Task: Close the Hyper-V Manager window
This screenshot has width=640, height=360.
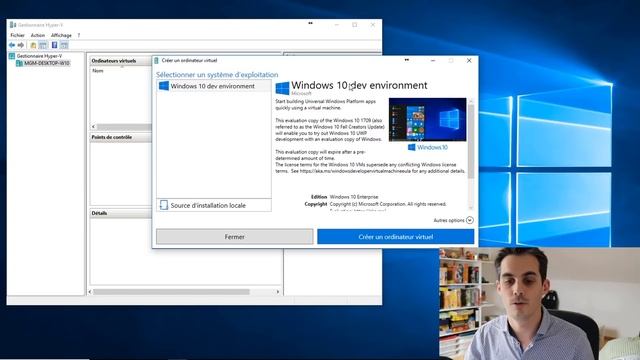Action: [373, 25]
